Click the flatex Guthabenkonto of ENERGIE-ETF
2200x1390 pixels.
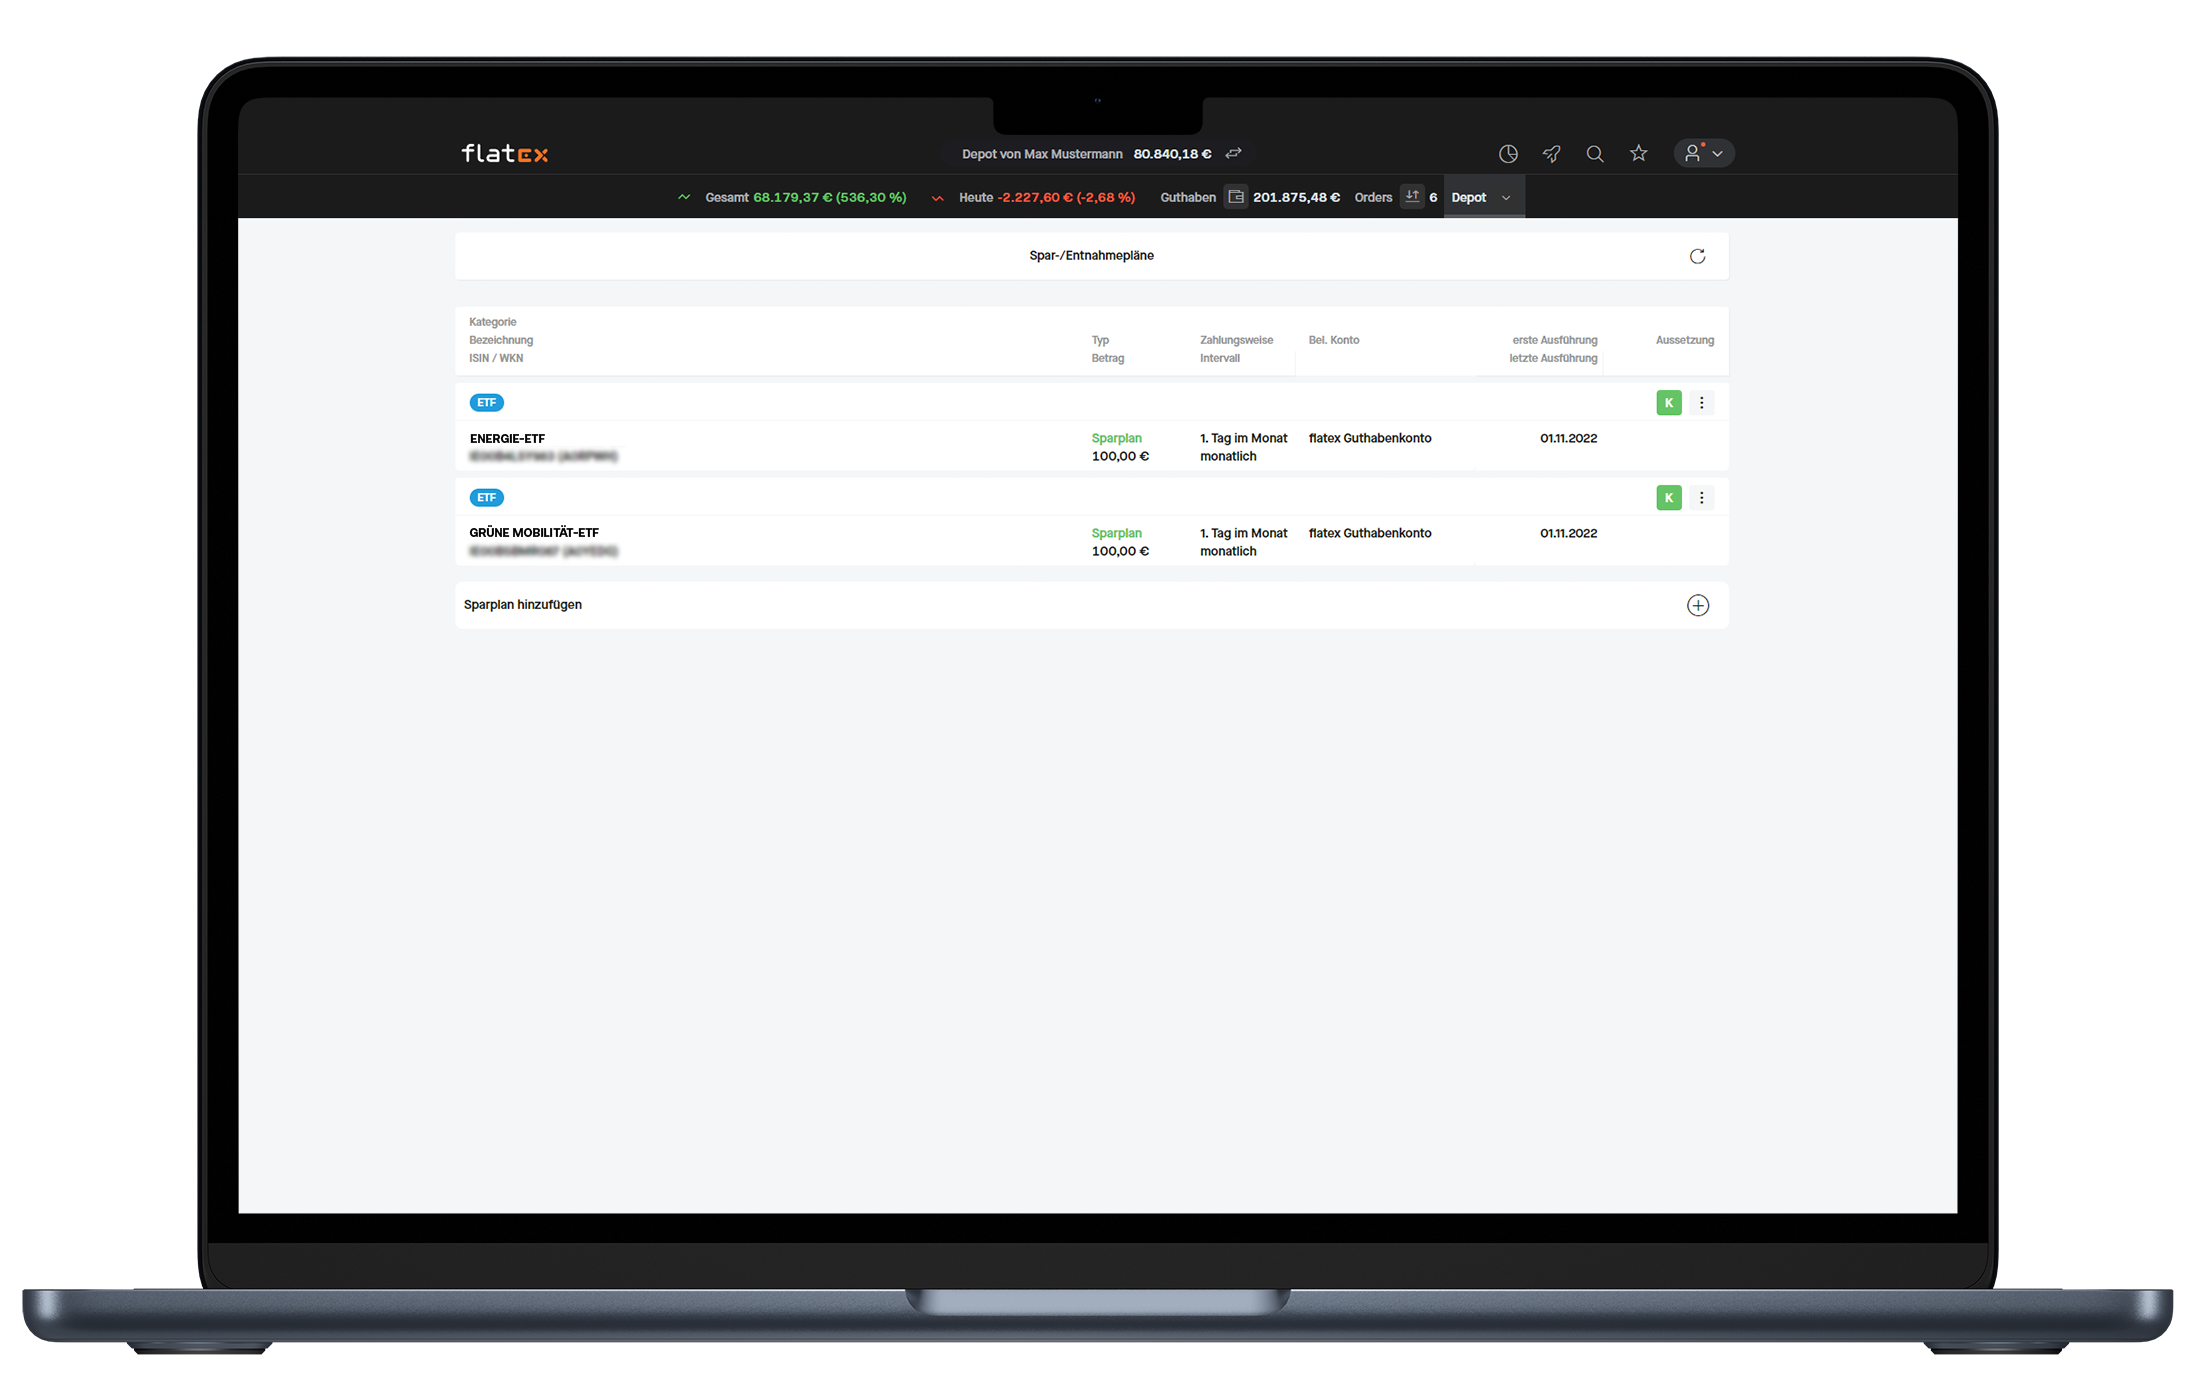pyautogui.click(x=1370, y=438)
